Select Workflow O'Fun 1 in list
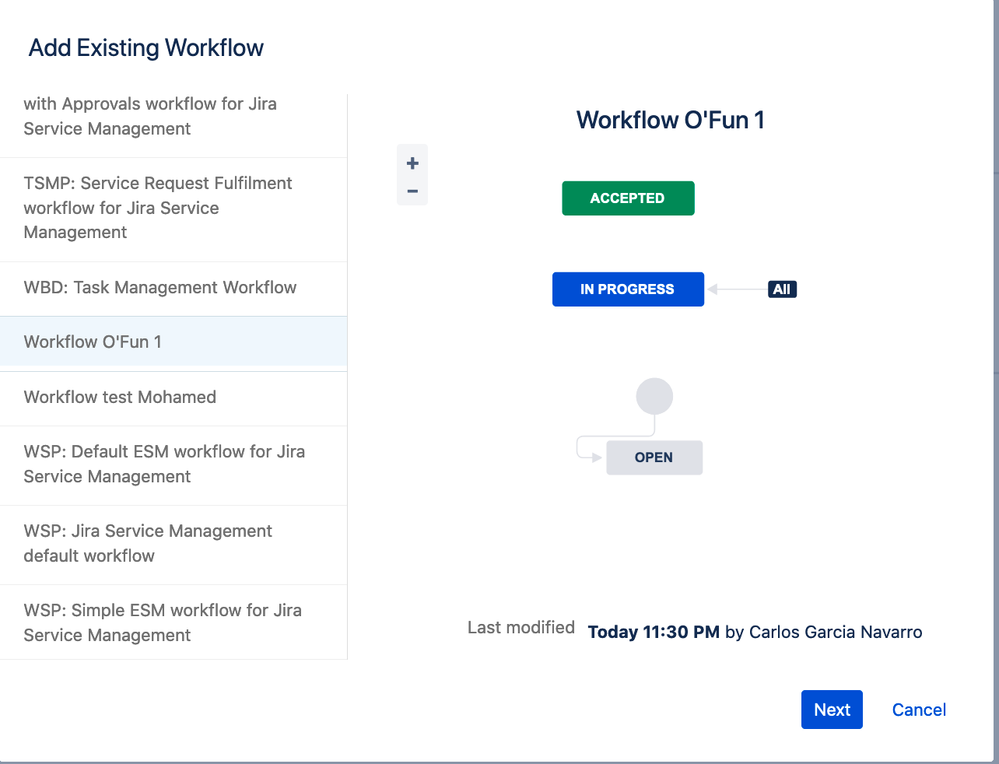Image resolution: width=999 pixels, height=764 pixels. [173, 343]
